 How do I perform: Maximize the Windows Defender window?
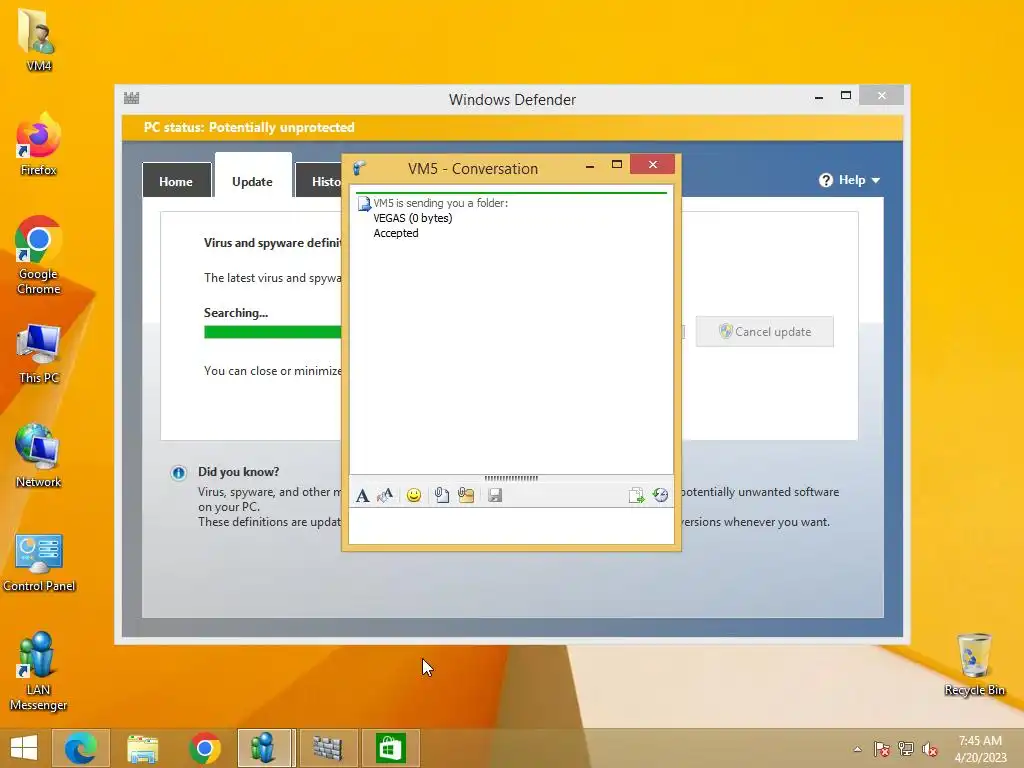point(846,95)
